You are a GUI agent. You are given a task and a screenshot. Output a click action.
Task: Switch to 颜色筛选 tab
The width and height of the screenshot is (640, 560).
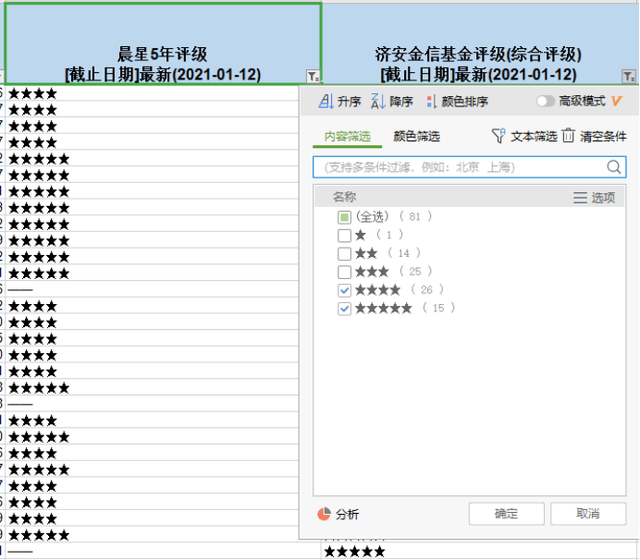pyautogui.click(x=417, y=136)
